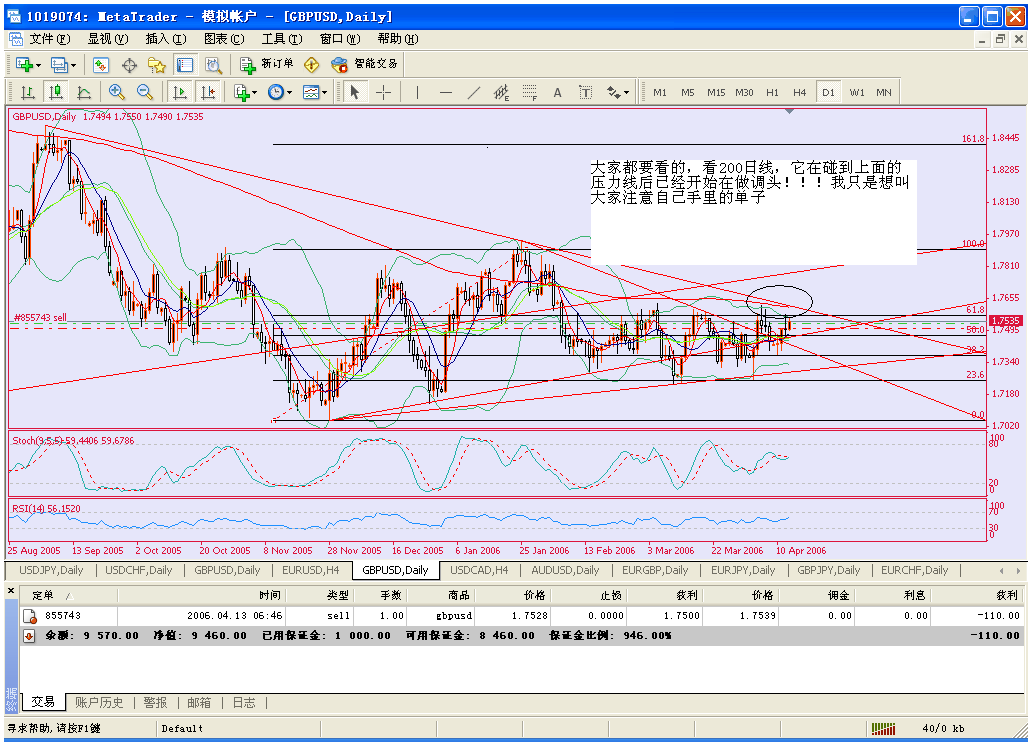Select the crosshair tool
The width and height of the screenshot is (1032, 742).
click(x=383, y=92)
